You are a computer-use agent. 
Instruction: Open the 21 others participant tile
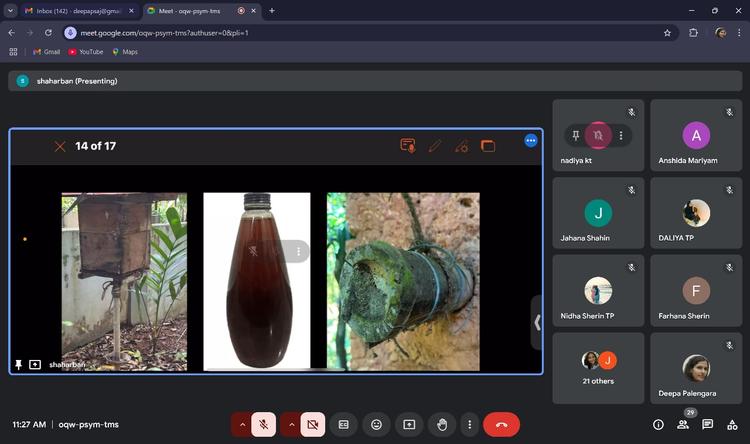coord(598,368)
